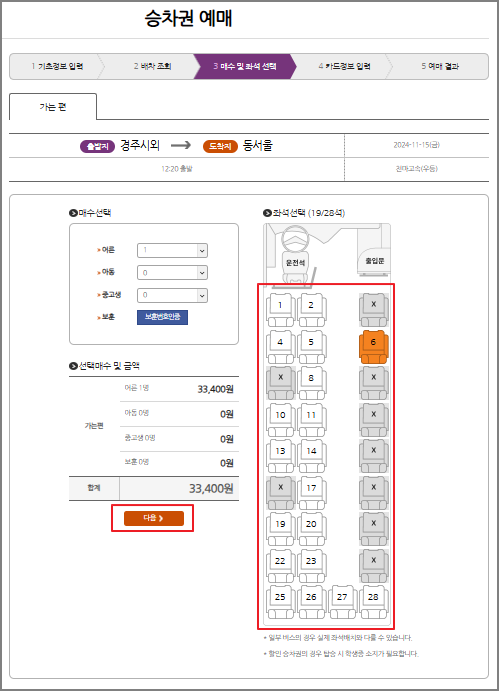Screen dimensions: 499x691
Task: Choose back-row seat 25
Action: [280, 602]
